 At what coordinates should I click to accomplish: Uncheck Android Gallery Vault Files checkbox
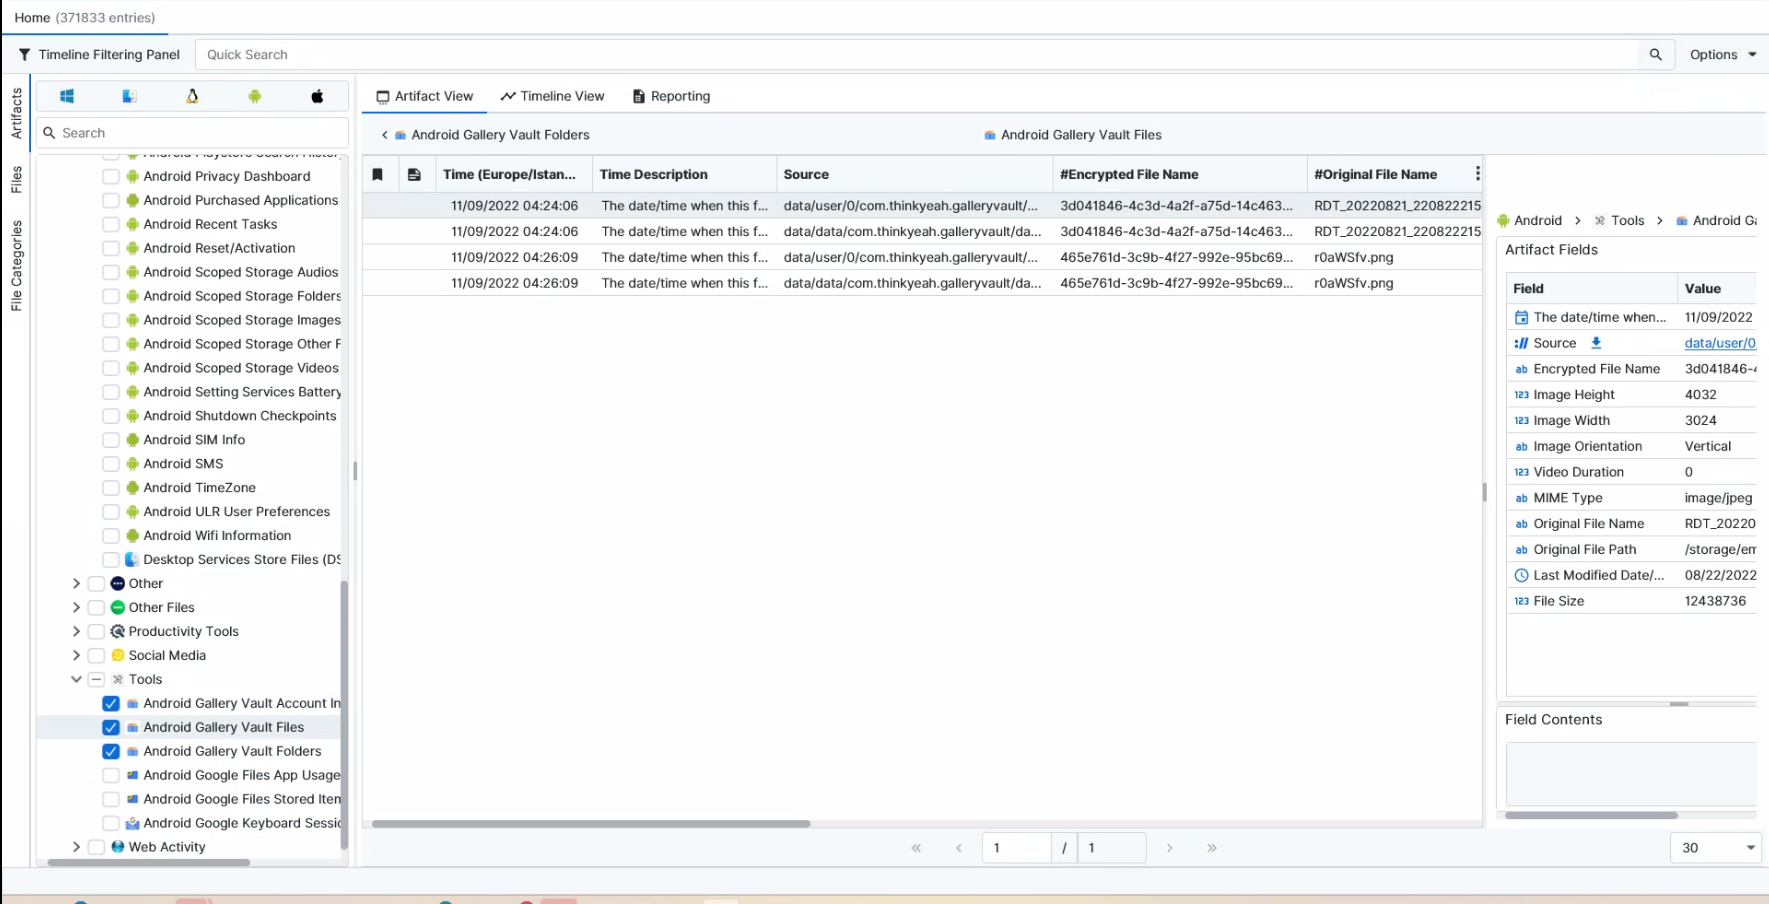coord(111,727)
